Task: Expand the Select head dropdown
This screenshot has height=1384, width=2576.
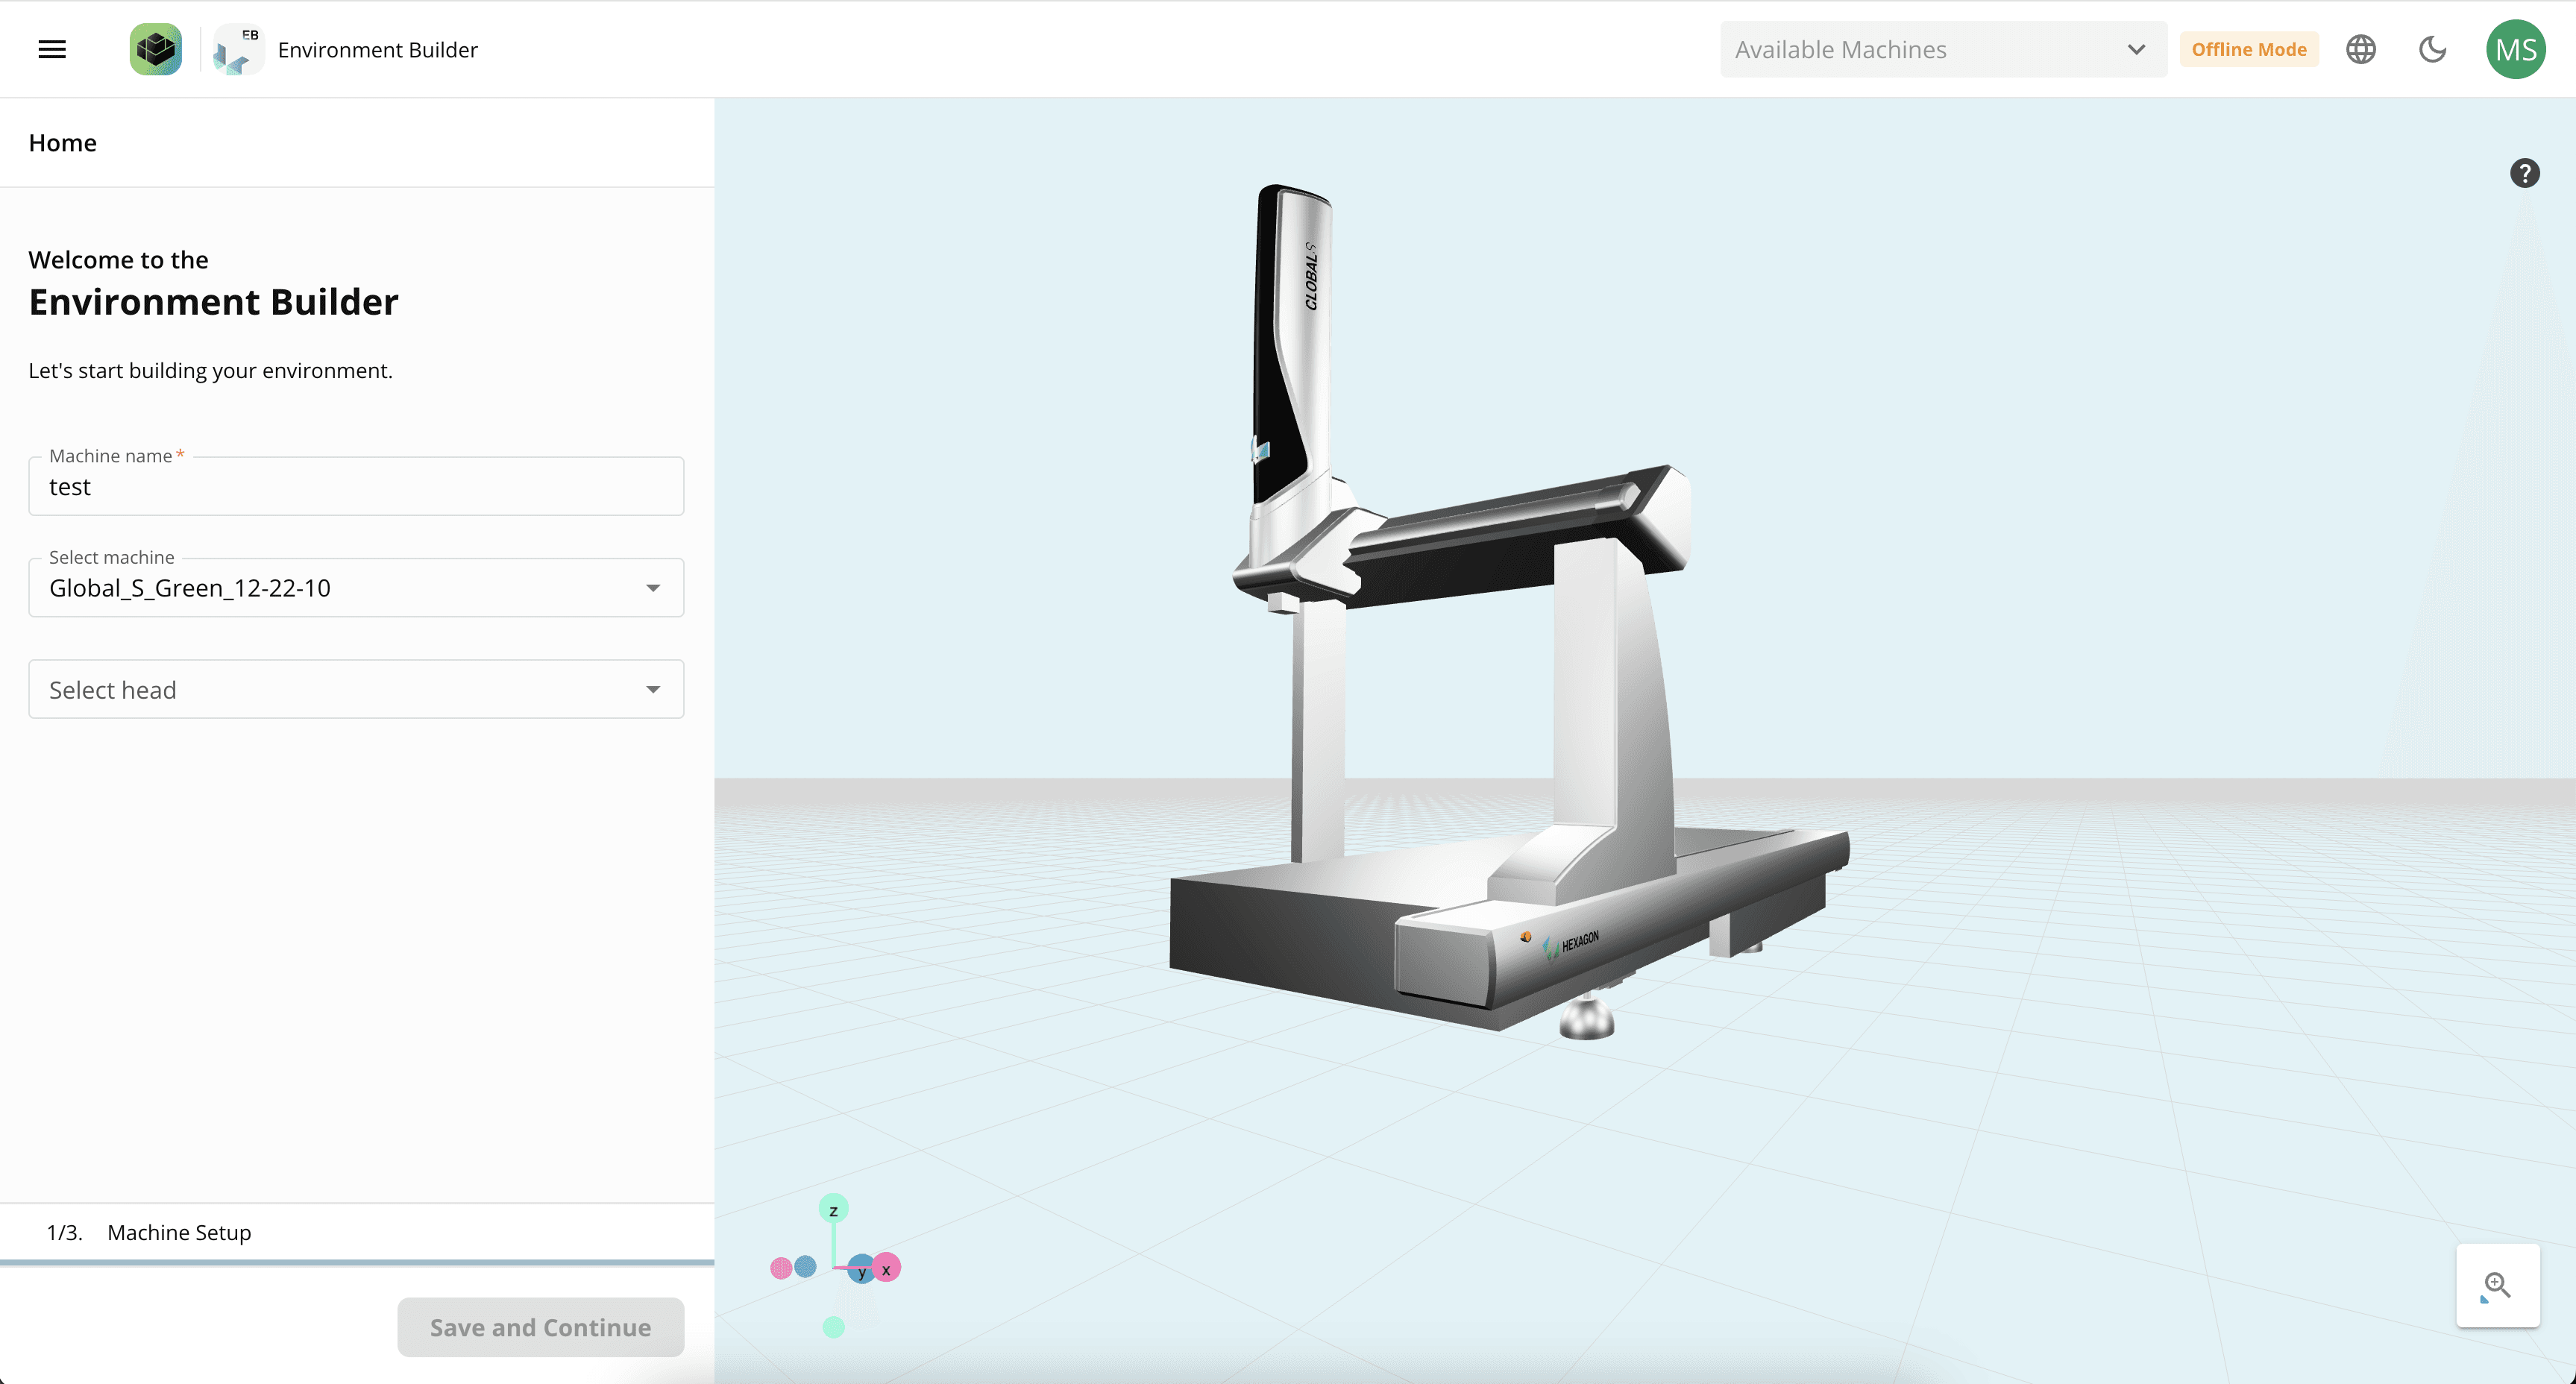Action: pyautogui.click(x=356, y=689)
